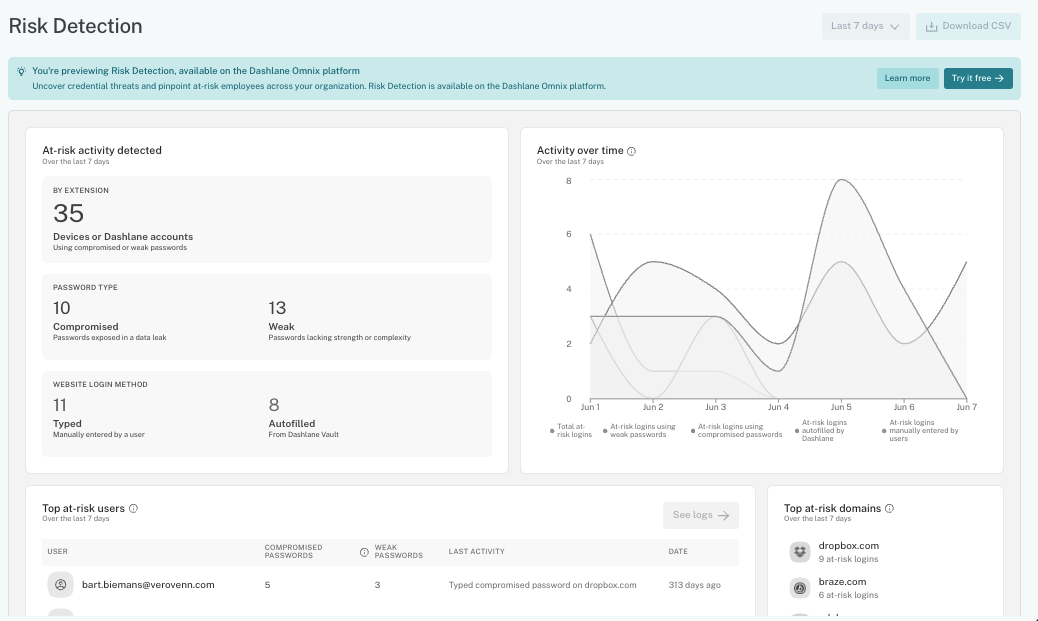Toggle At-risk logins using compromised passwords legend
Screen dimensions: 1038x621
click(x=736, y=430)
